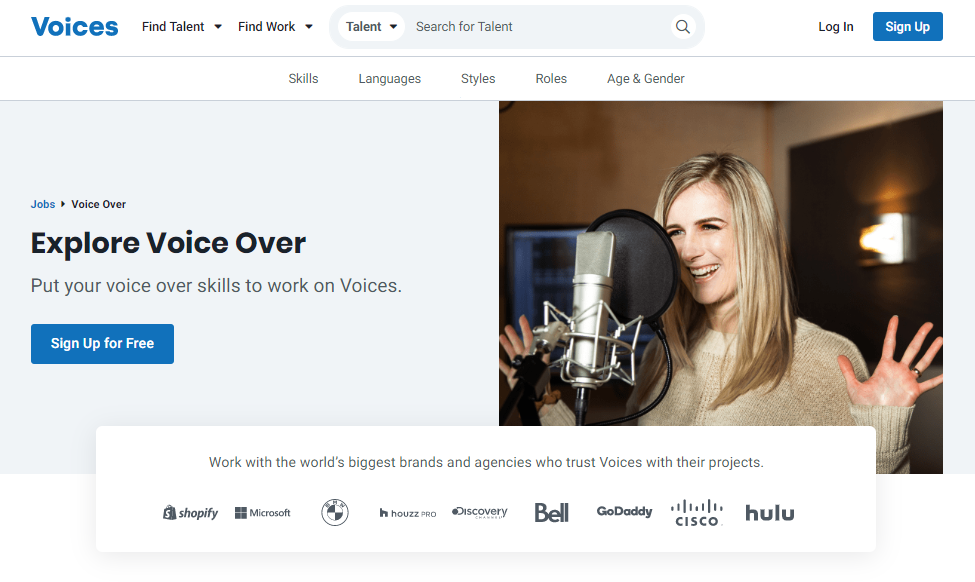975x582 pixels.
Task: Open the Styles tab
Action: pos(478,79)
